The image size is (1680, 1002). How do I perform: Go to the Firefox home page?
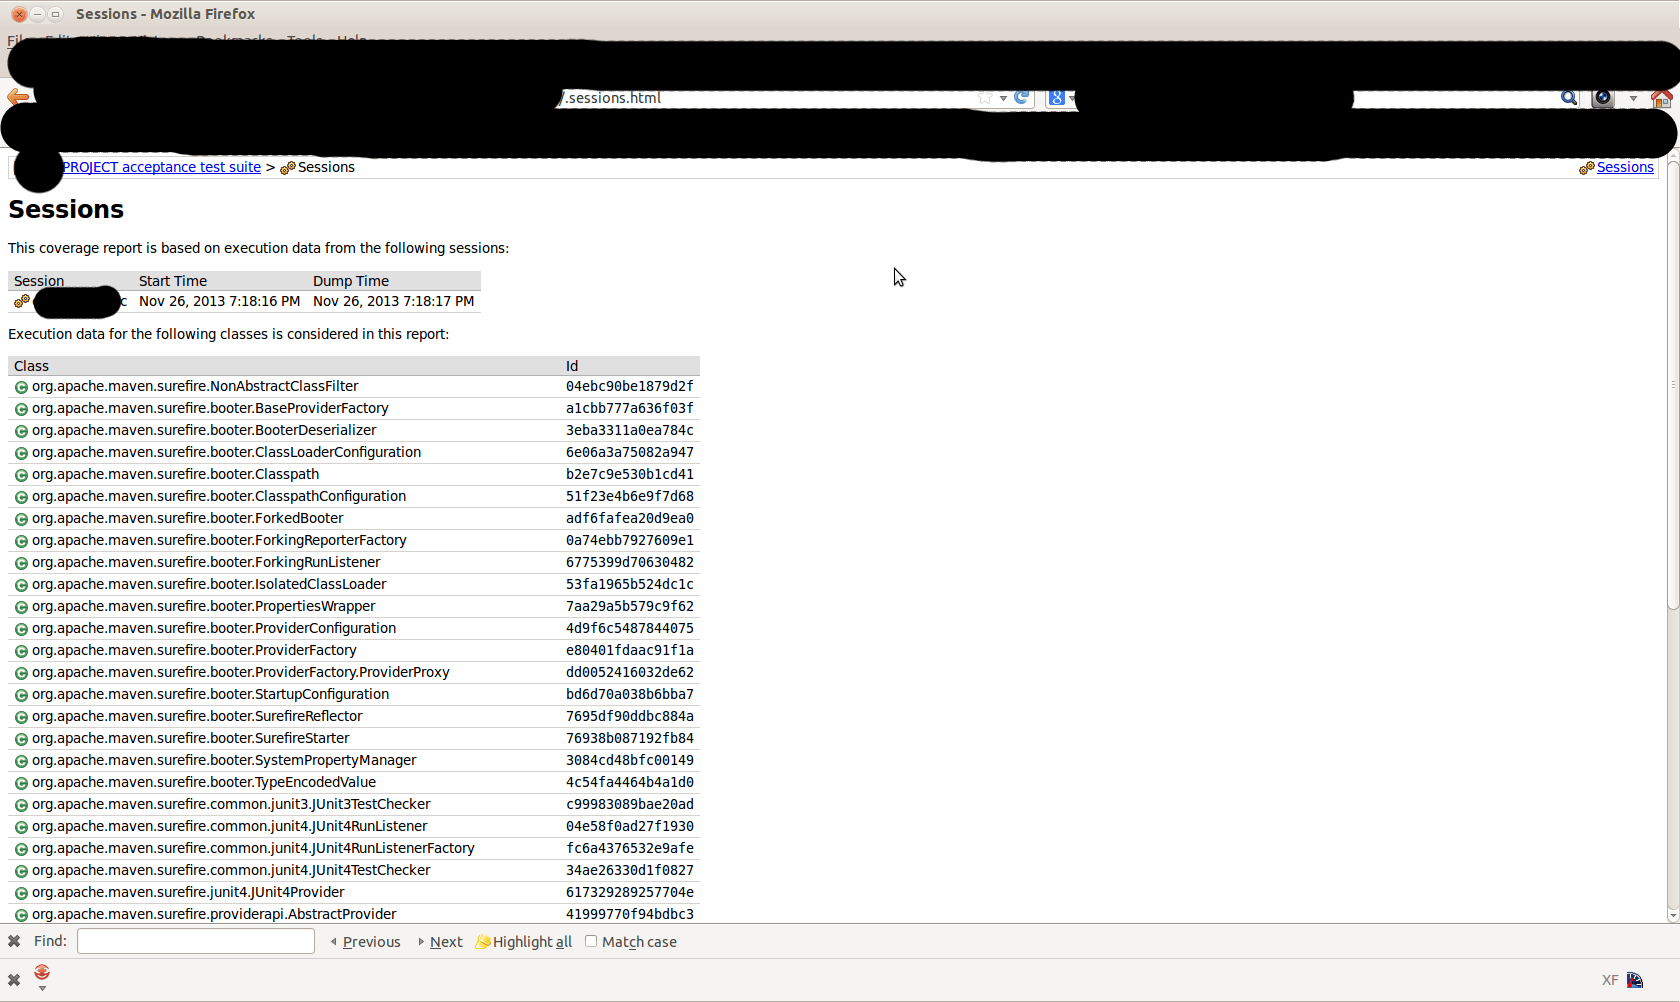click(x=1662, y=98)
